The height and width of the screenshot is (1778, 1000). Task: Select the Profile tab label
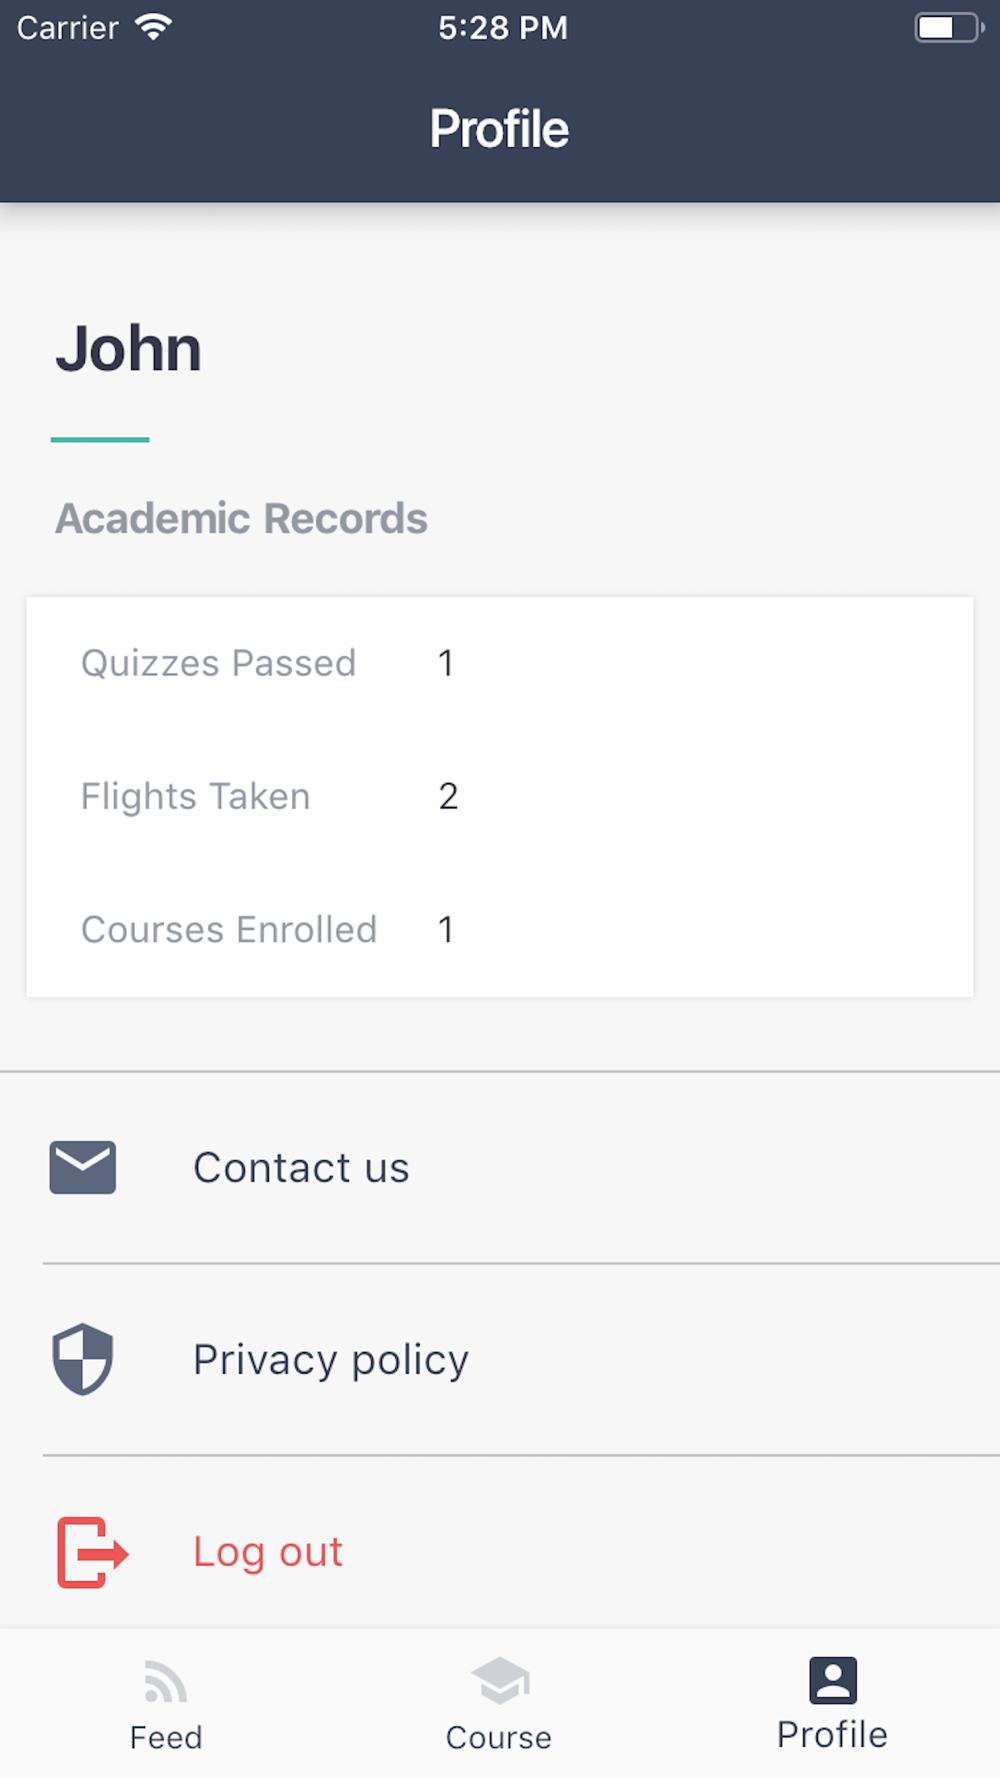click(x=833, y=1735)
